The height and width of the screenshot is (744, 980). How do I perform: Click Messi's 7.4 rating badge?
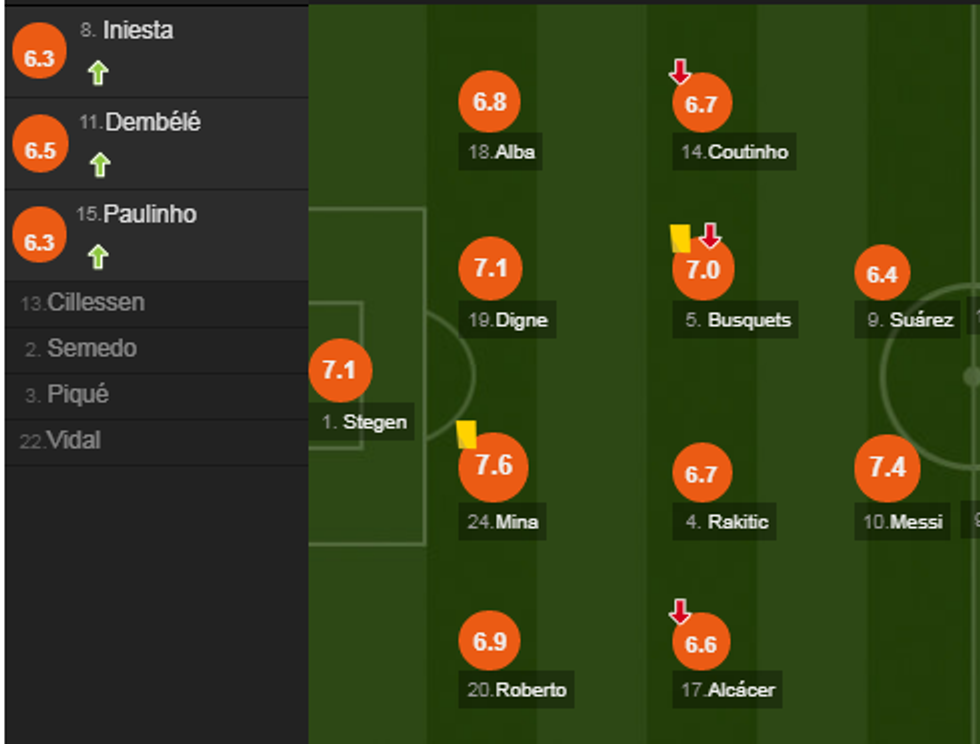pos(887,467)
